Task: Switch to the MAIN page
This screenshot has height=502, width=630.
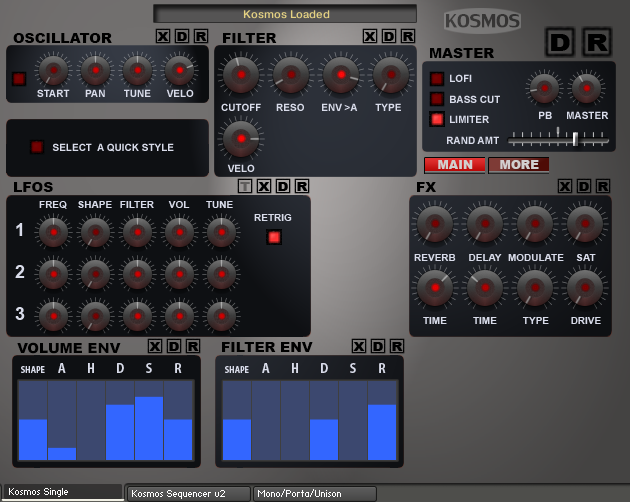Action: point(455,165)
